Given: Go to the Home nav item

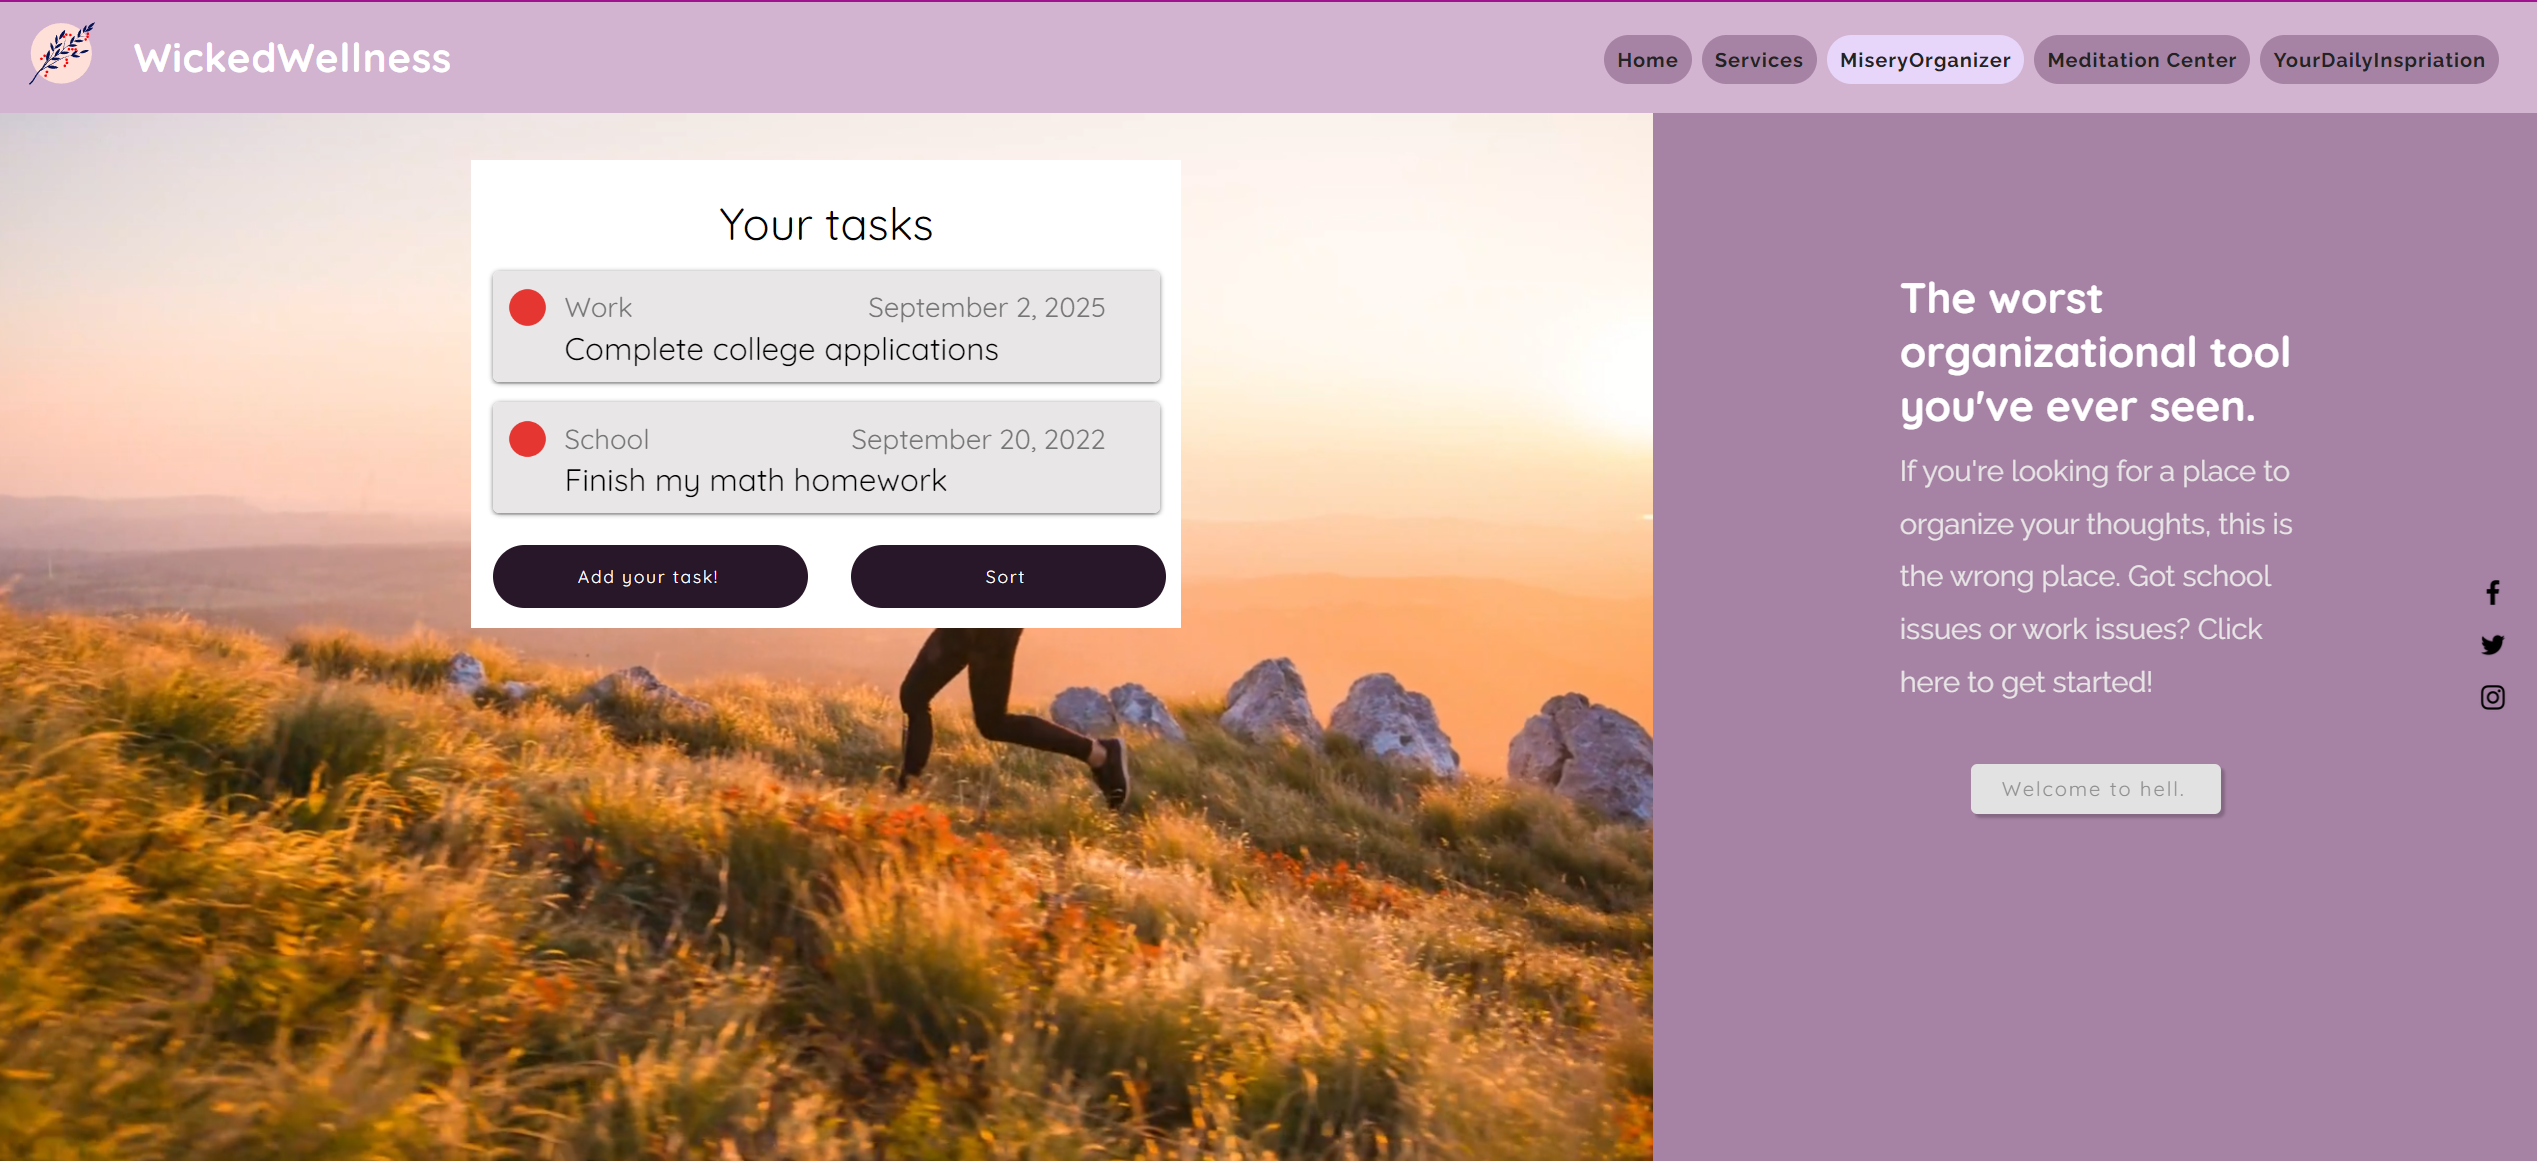Looking at the screenshot, I should click(1647, 60).
